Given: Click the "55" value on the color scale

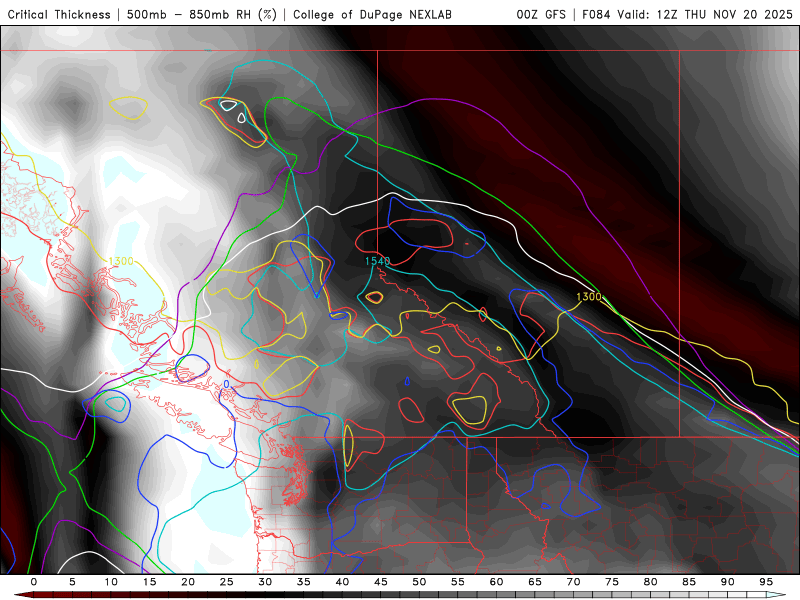Looking at the screenshot, I should pyautogui.click(x=458, y=582).
